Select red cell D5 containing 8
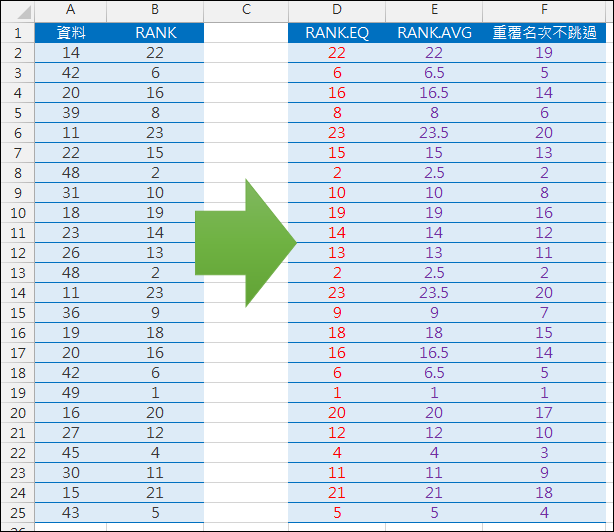The width and height of the screenshot is (614, 532). (x=337, y=113)
